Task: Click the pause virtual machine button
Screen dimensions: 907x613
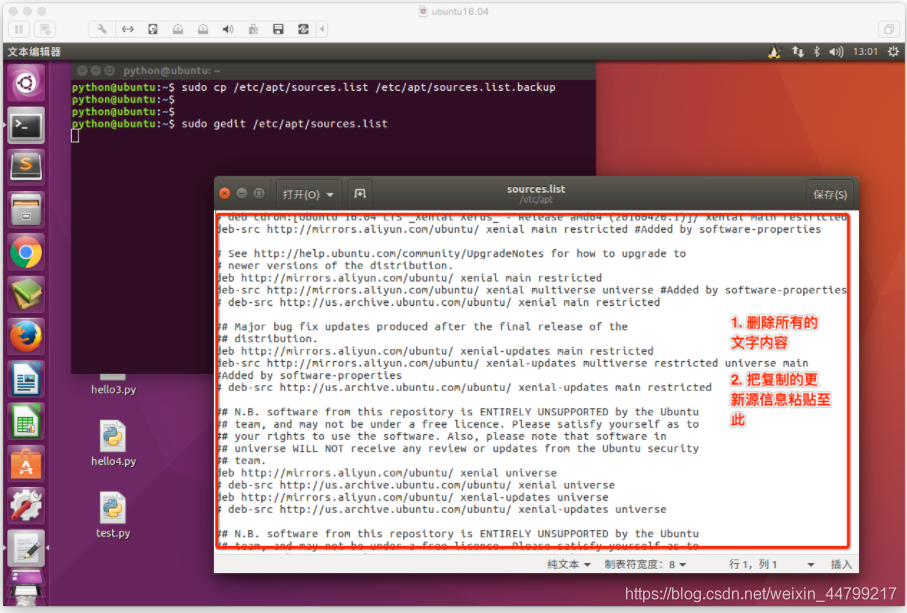Action: (x=19, y=29)
